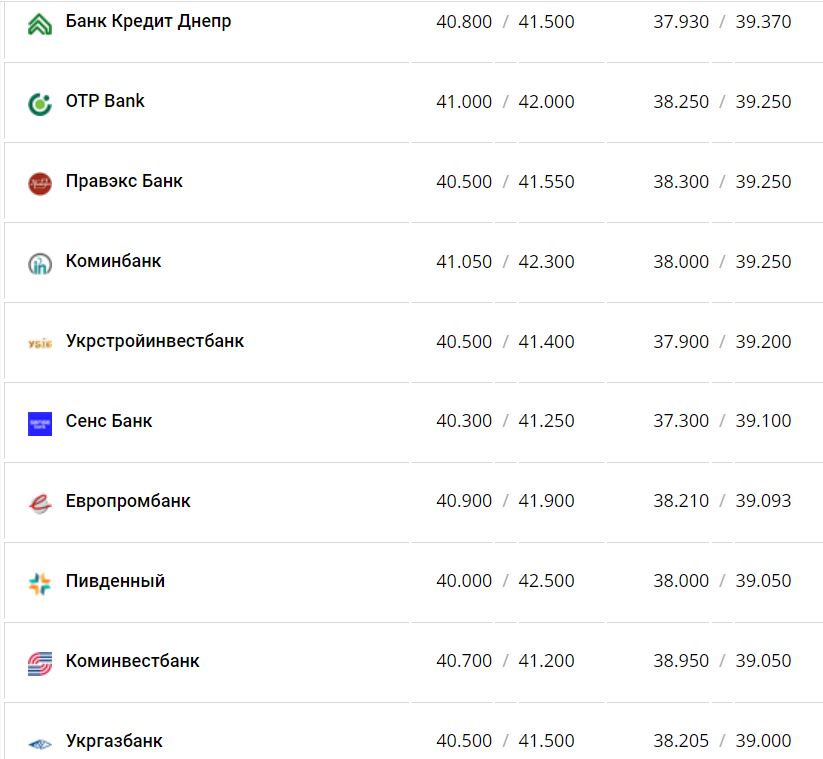Open the Банк Кредит Днепр bank link

pyautogui.click(x=148, y=21)
